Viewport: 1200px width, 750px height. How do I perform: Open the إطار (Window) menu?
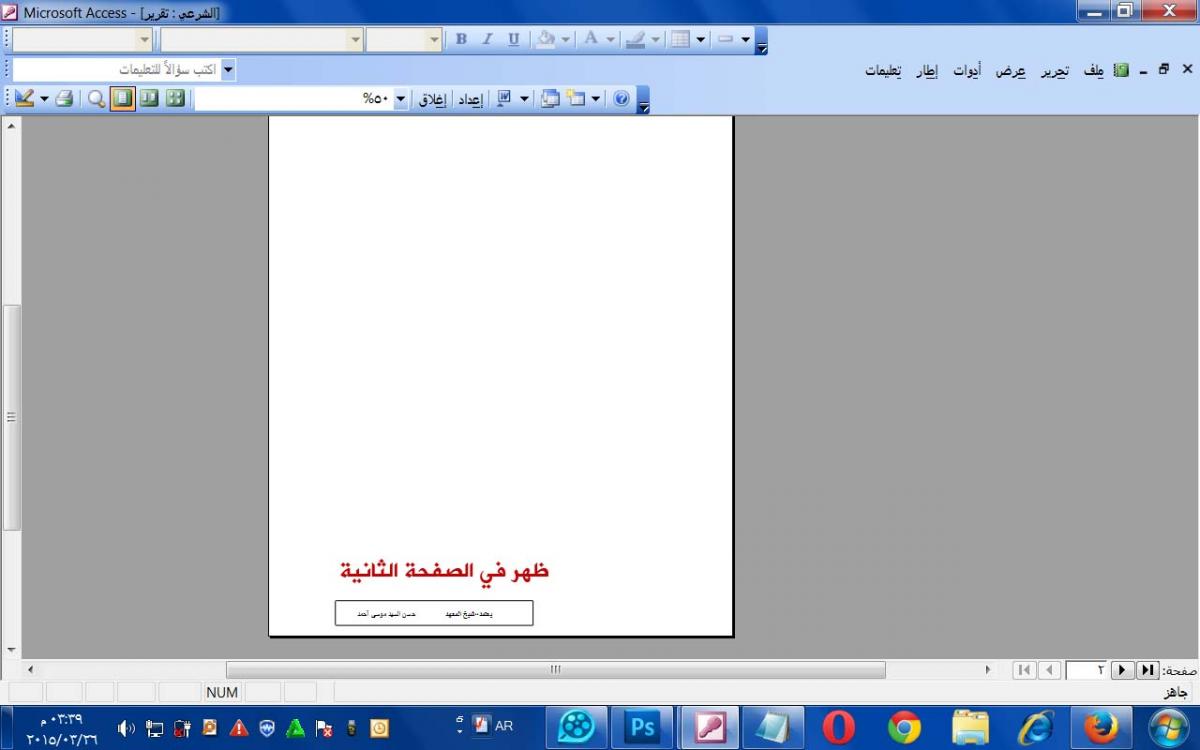pyautogui.click(x=926, y=70)
